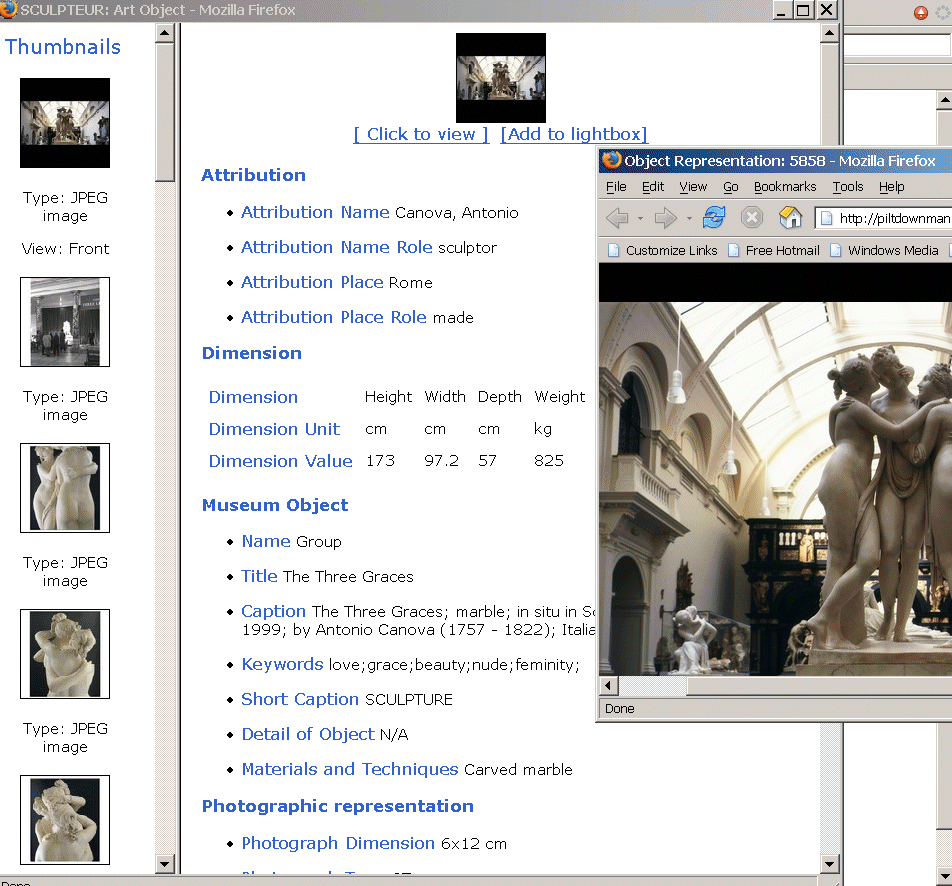Viewport: 952px width, 886px height.
Task: Select the bottom sidebar statue thumbnail
Action: tap(65, 820)
